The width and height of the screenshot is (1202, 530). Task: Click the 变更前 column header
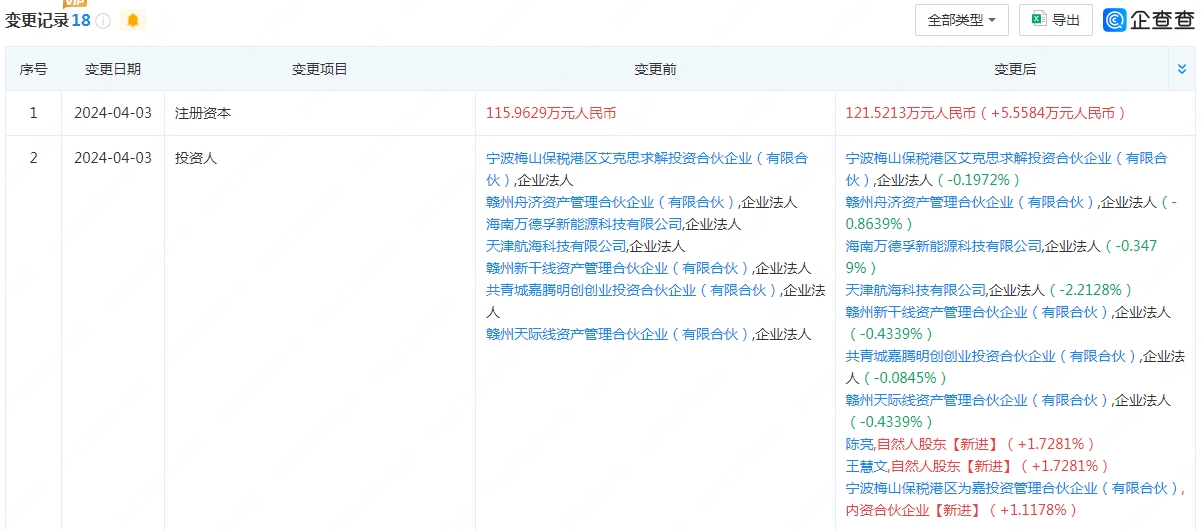coord(655,69)
